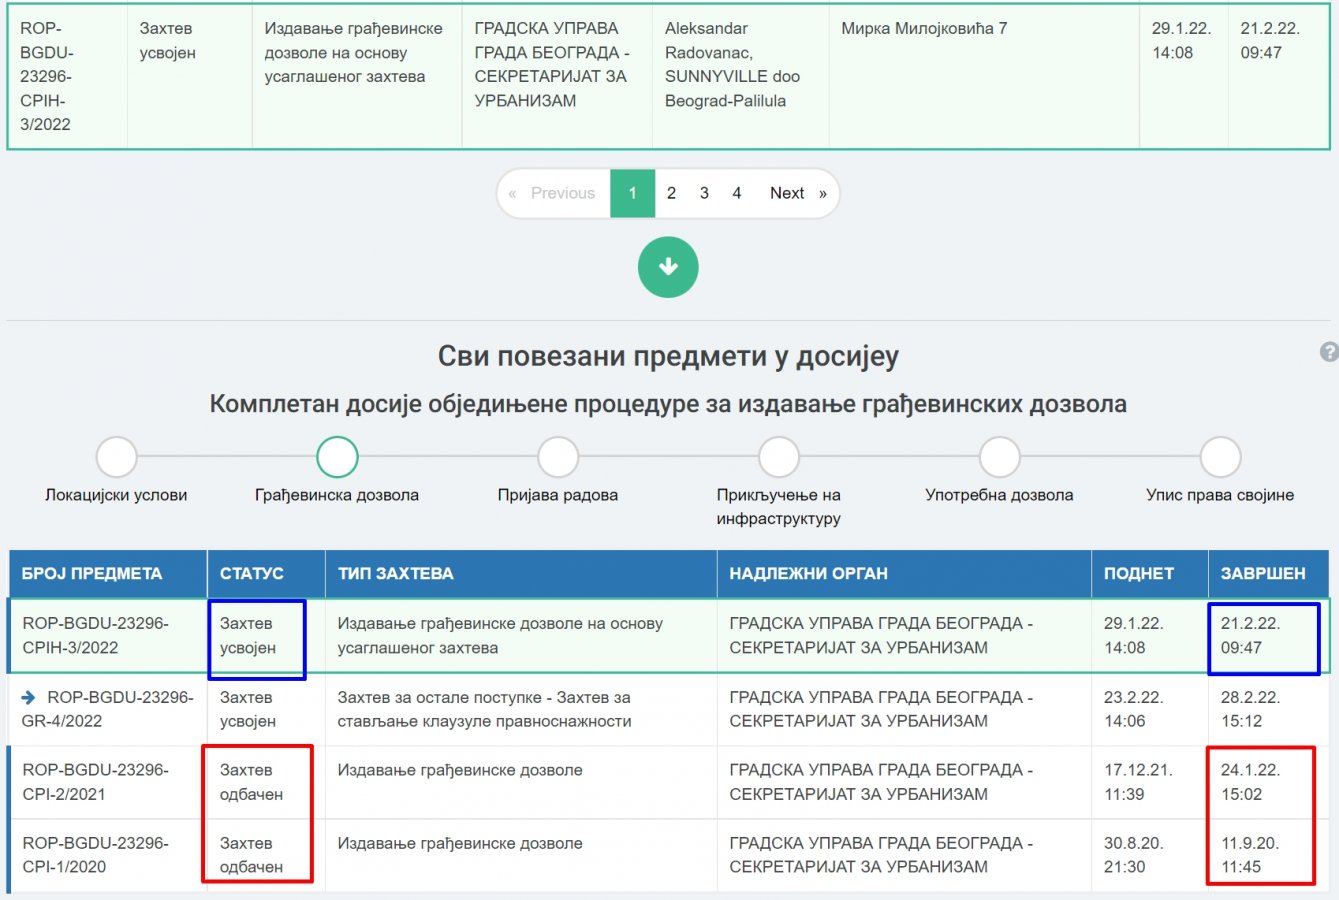
Task: Click the Next page button
Action: point(797,193)
